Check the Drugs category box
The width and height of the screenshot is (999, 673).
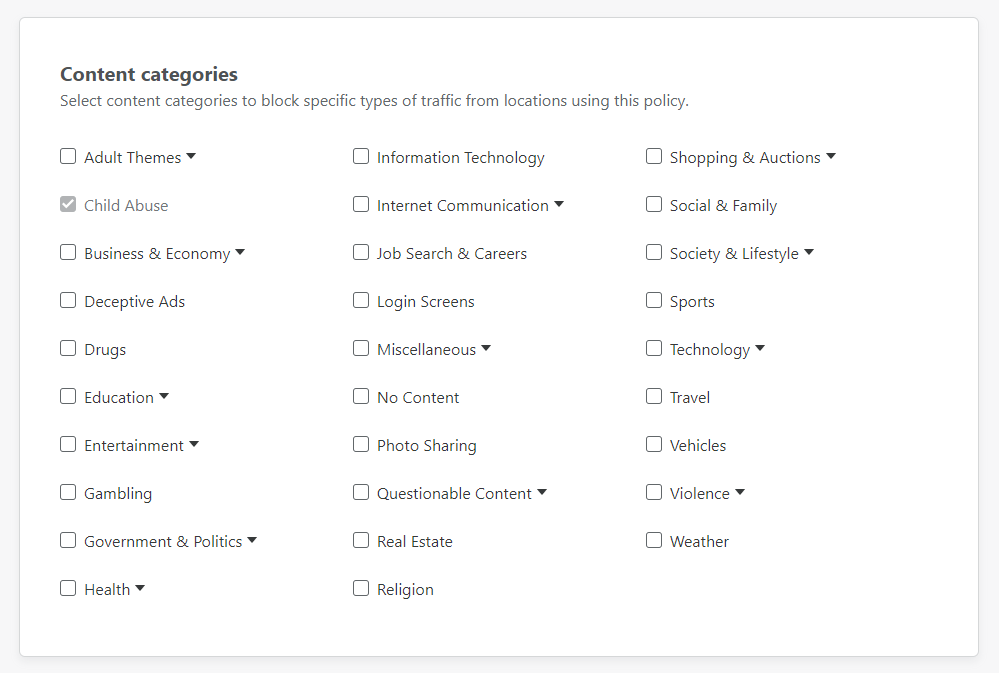(68, 348)
